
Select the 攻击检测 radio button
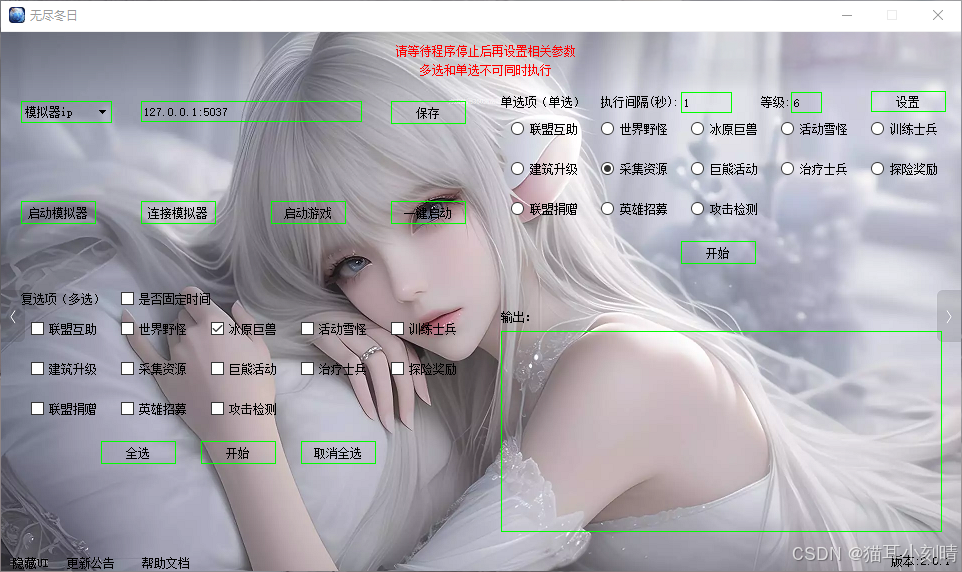[x=698, y=209]
